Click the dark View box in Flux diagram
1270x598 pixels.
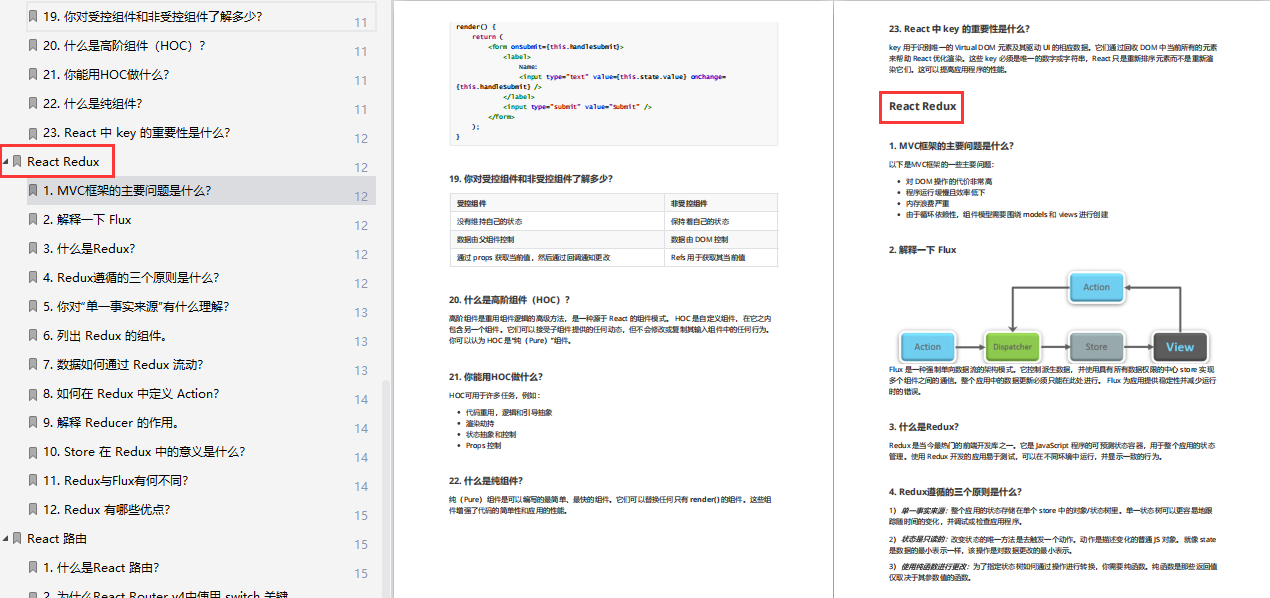1180,347
